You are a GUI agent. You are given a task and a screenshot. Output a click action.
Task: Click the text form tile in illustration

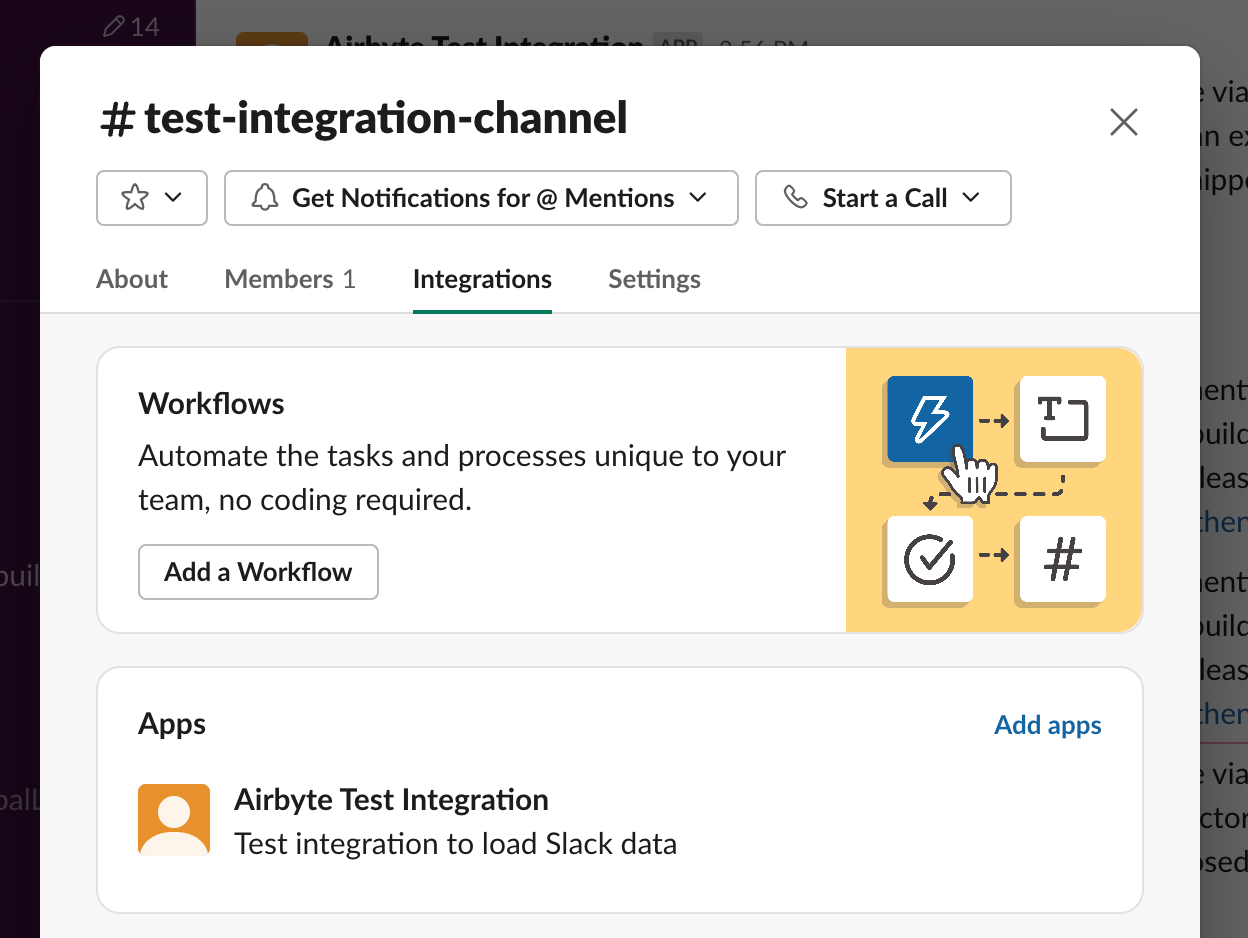click(1061, 418)
